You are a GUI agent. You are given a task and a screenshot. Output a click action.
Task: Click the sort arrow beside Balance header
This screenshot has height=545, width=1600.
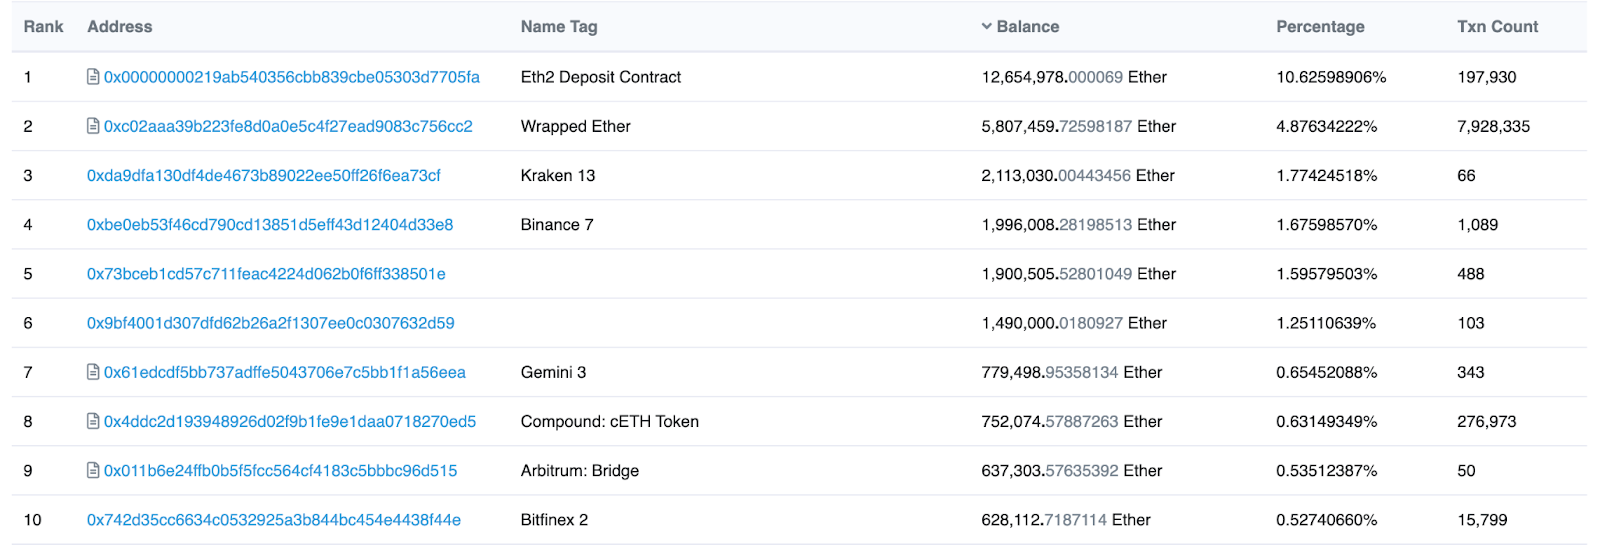986,27
